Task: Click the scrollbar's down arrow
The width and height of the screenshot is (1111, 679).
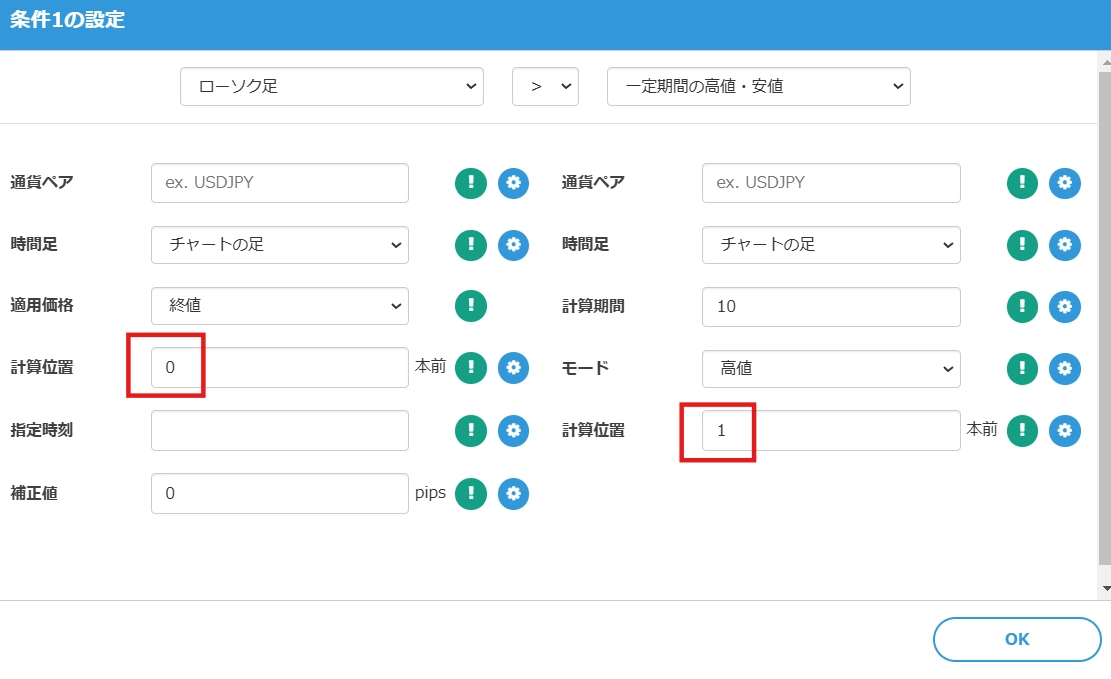Action: click(1104, 589)
